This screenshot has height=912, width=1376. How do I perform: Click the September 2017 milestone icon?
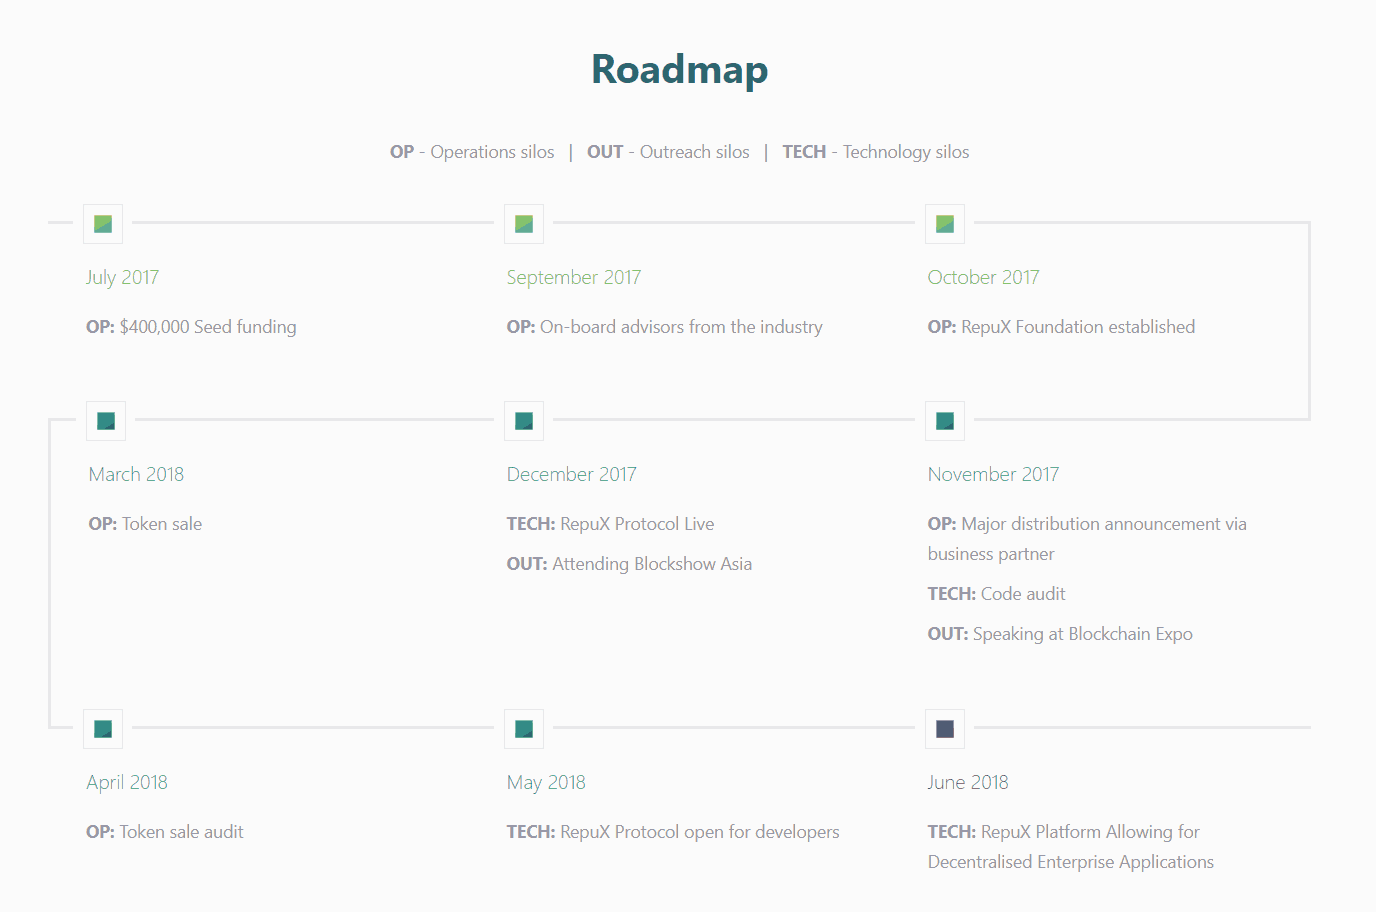pos(524,224)
